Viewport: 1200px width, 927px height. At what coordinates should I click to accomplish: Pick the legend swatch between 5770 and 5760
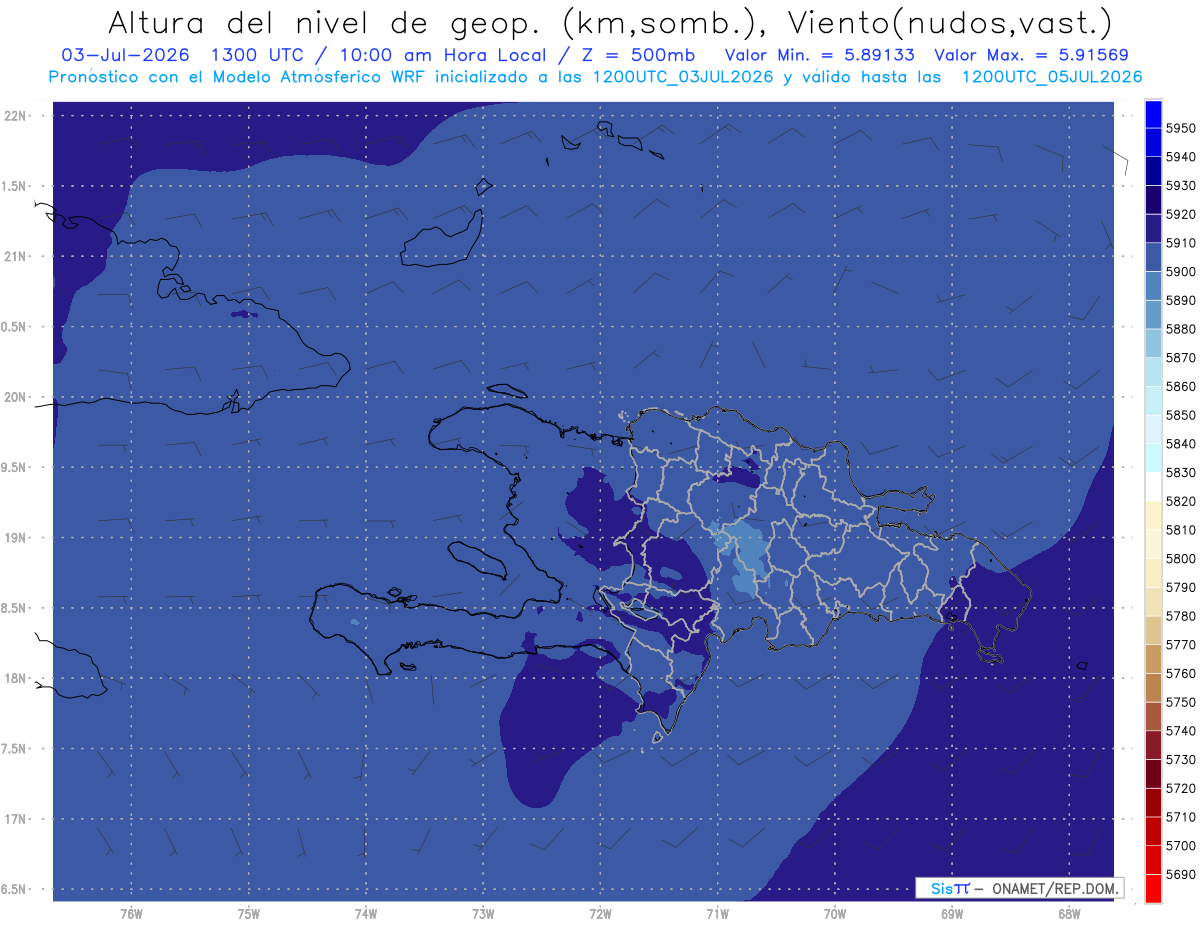[x=1153, y=659]
